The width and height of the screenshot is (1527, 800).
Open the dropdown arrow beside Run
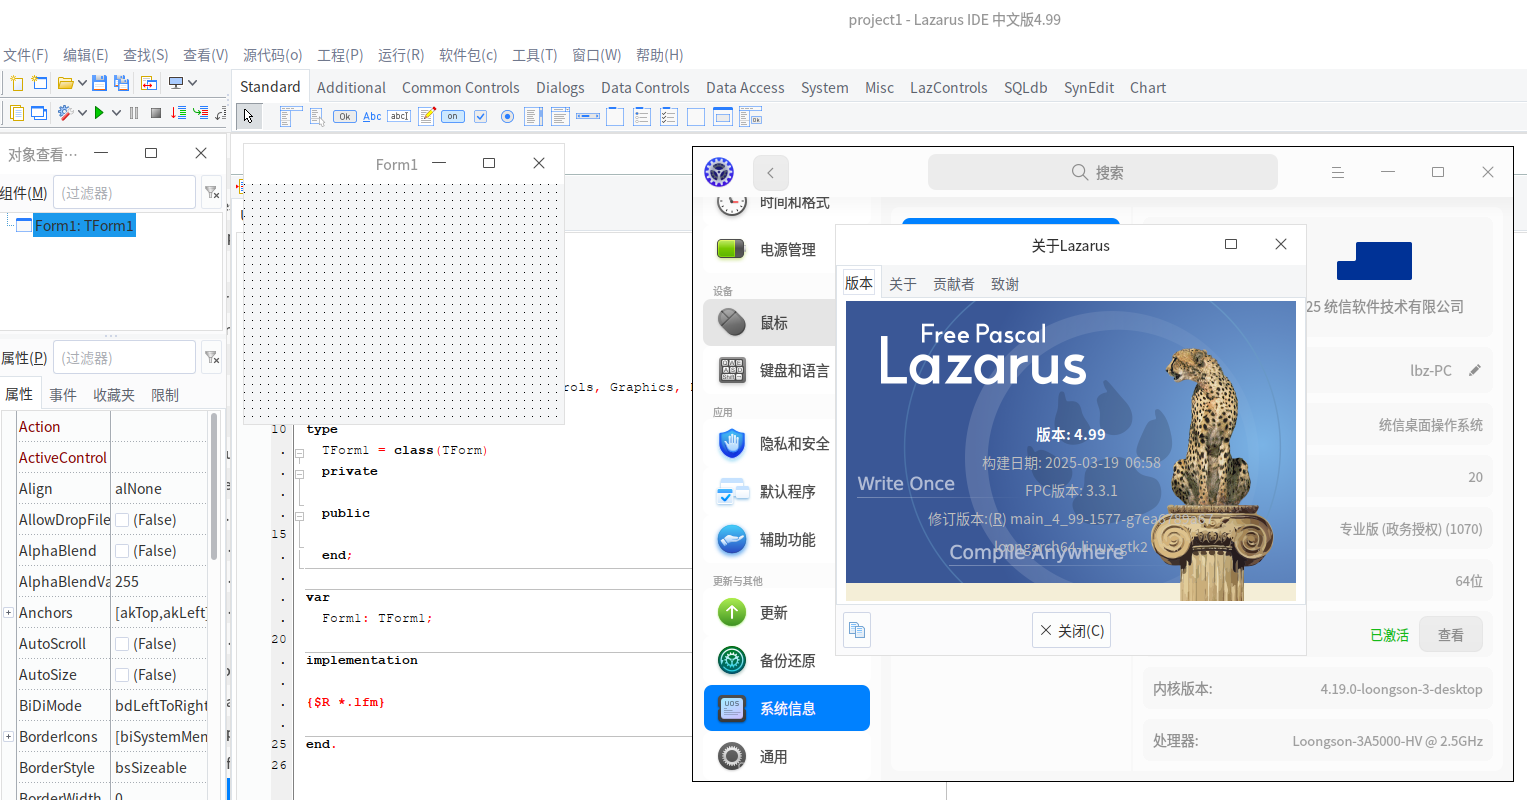click(x=116, y=113)
